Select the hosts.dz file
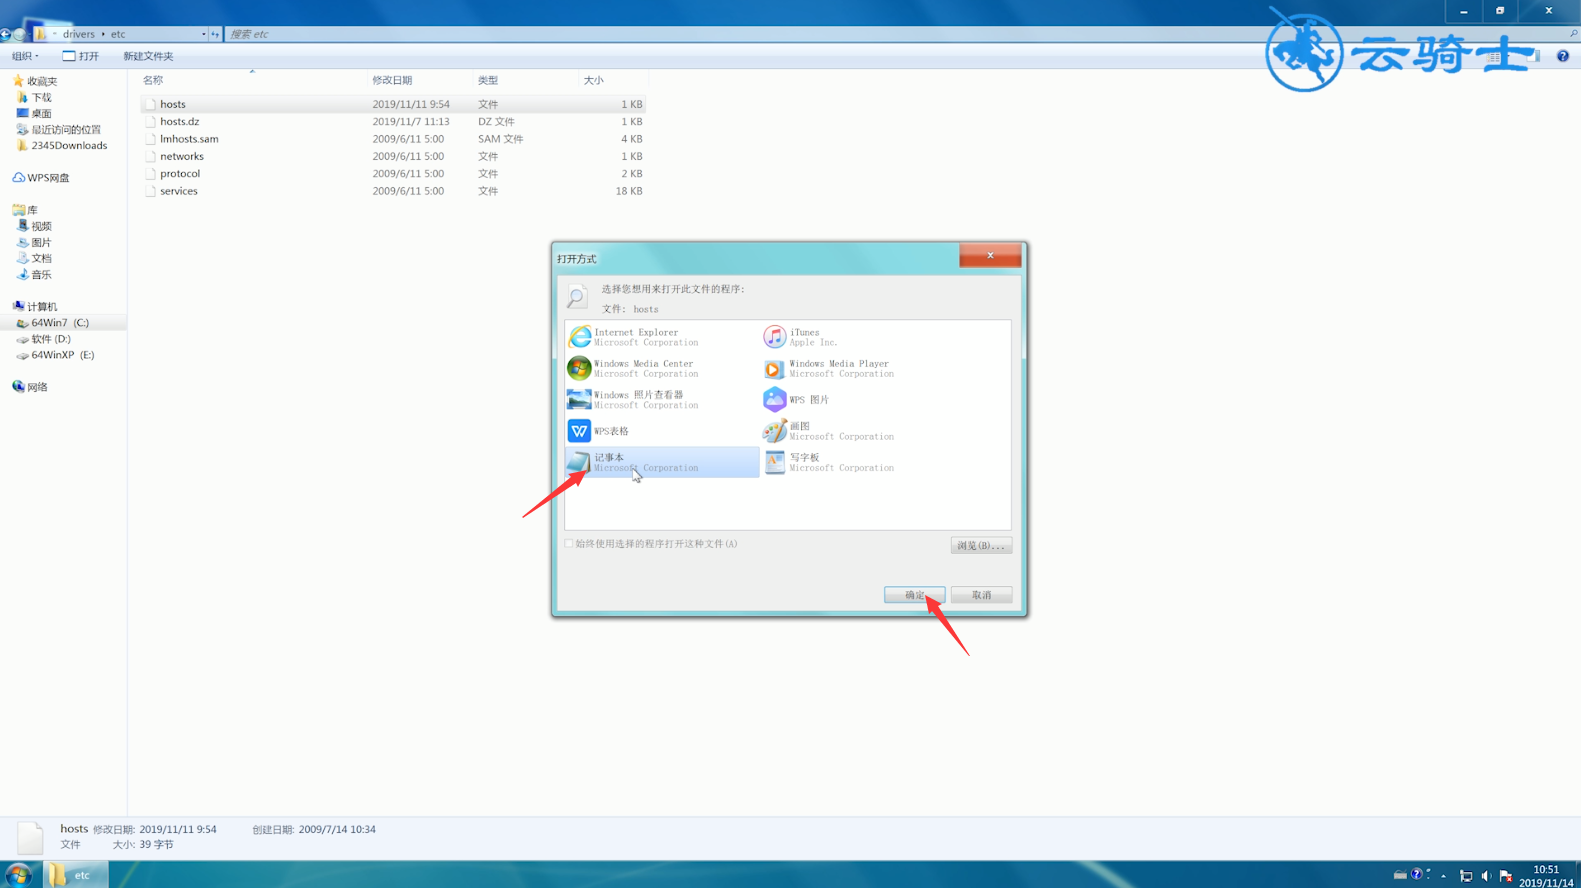 coord(393,121)
